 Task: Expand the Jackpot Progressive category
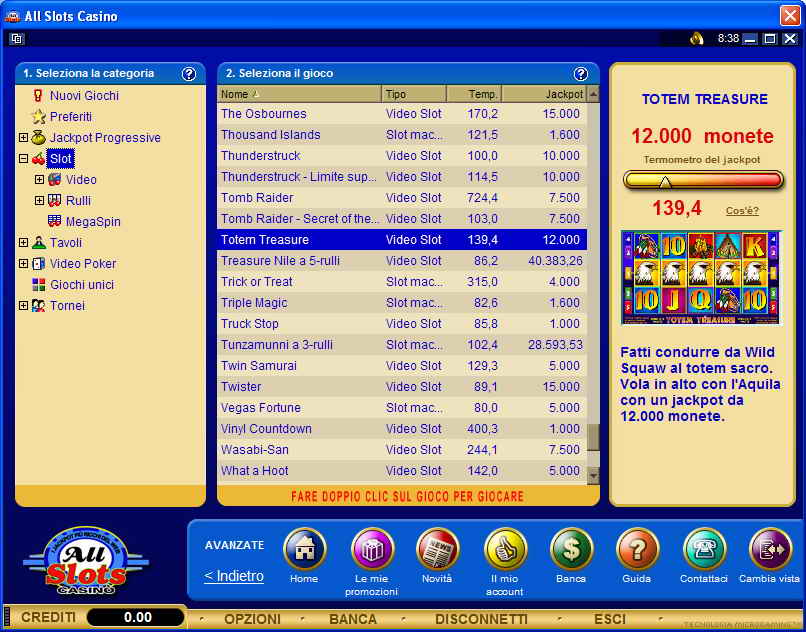point(24,138)
